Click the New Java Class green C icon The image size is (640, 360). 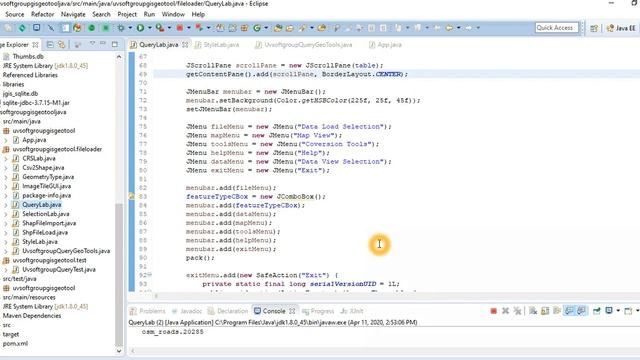point(257,28)
